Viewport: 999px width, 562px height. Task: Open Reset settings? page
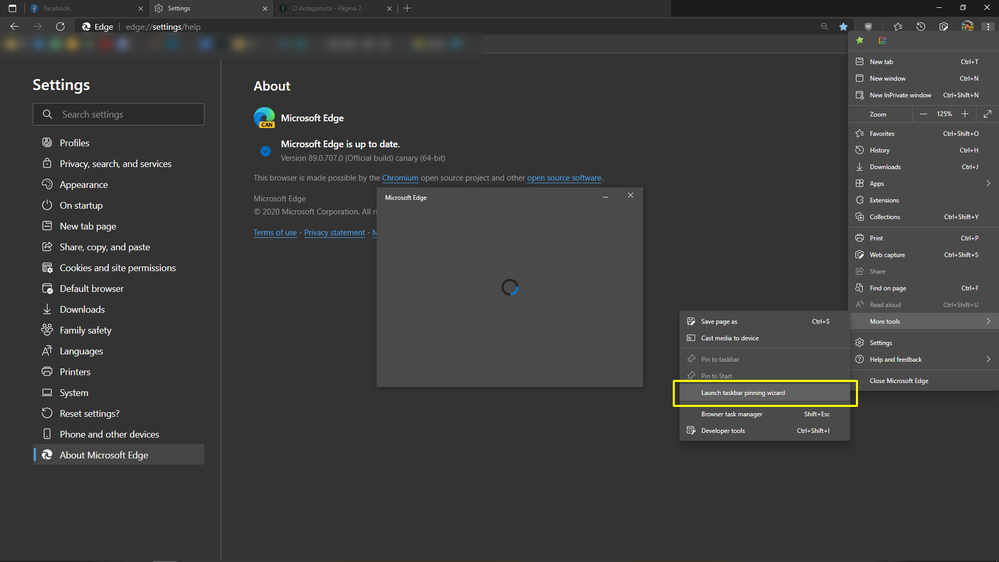point(119,414)
